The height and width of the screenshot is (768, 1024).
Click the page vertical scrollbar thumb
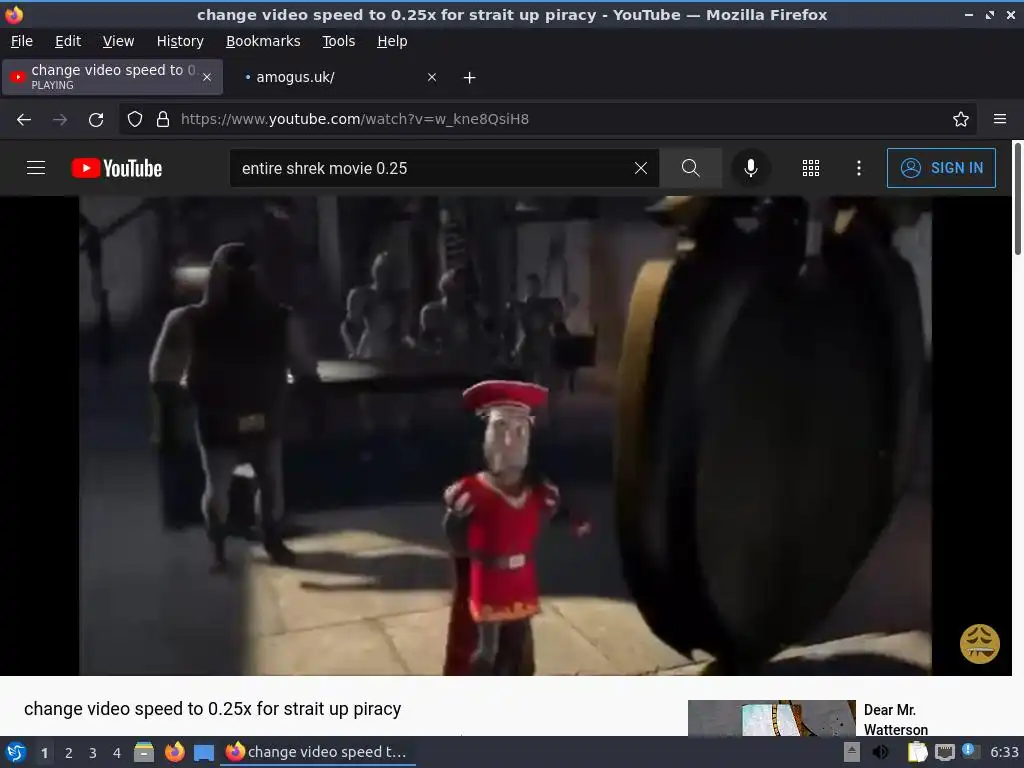tap(1017, 199)
